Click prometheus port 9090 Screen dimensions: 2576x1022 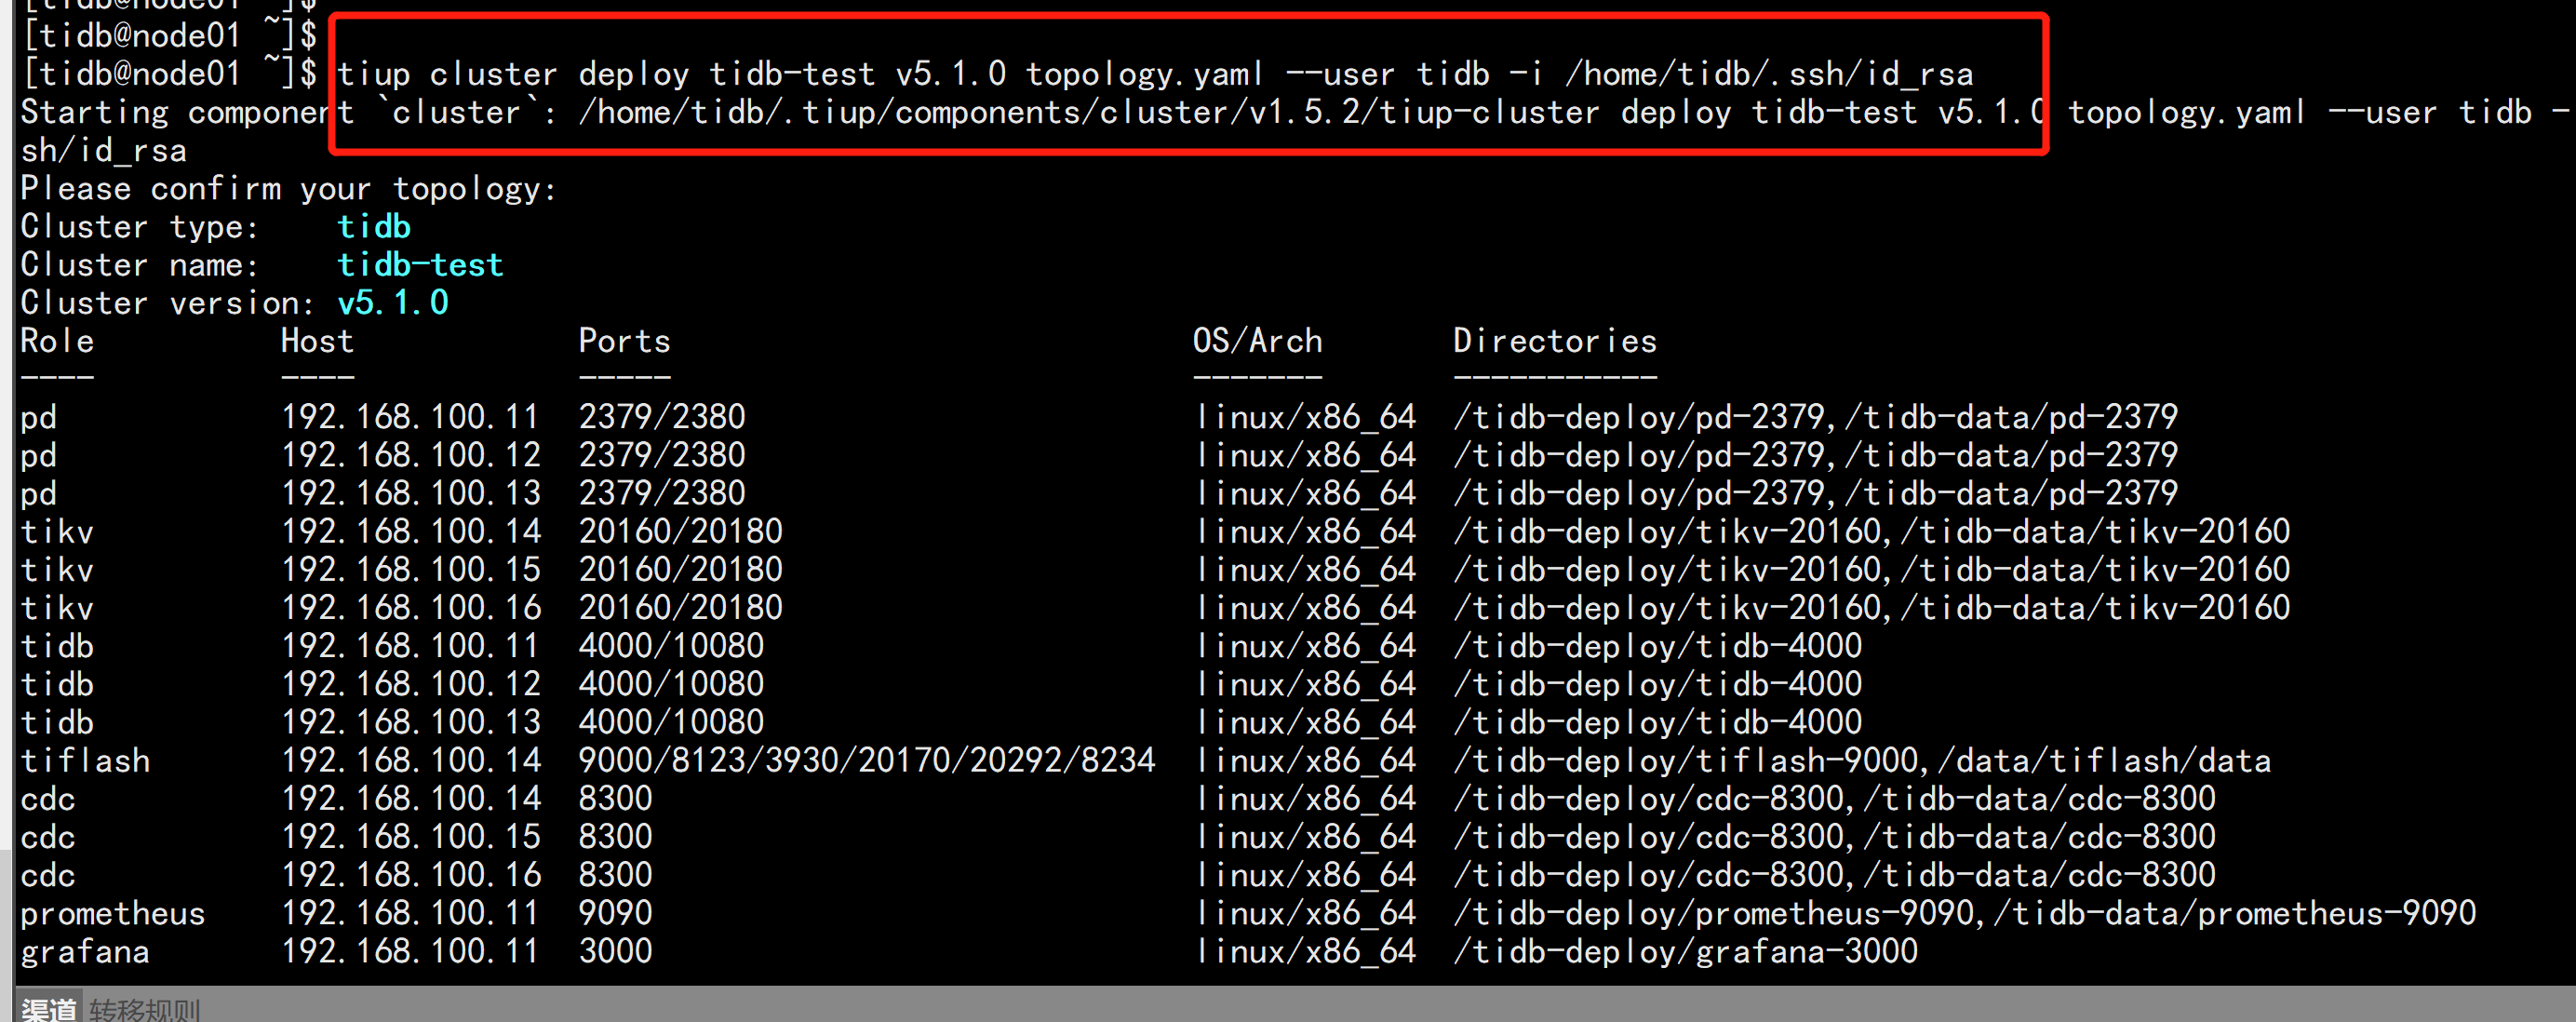pos(615,914)
